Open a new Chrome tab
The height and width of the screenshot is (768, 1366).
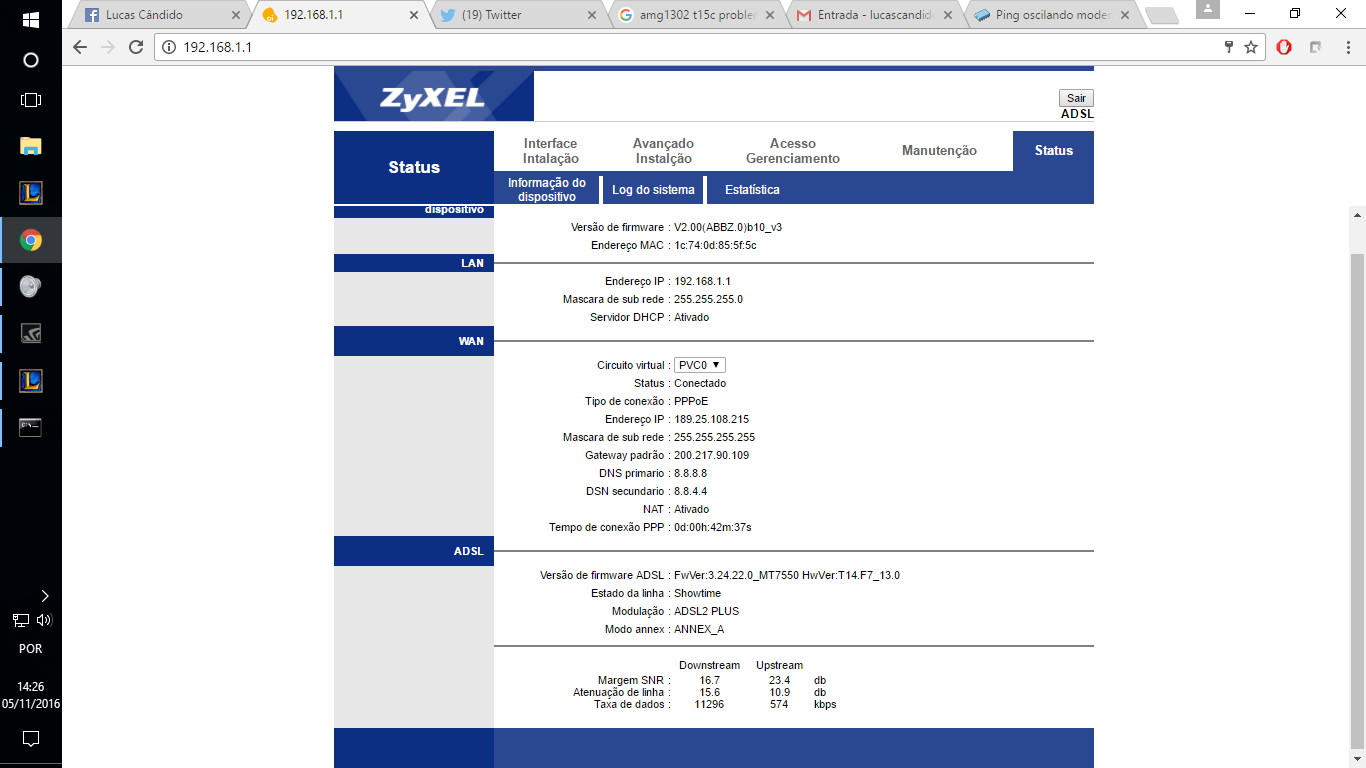point(1160,16)
